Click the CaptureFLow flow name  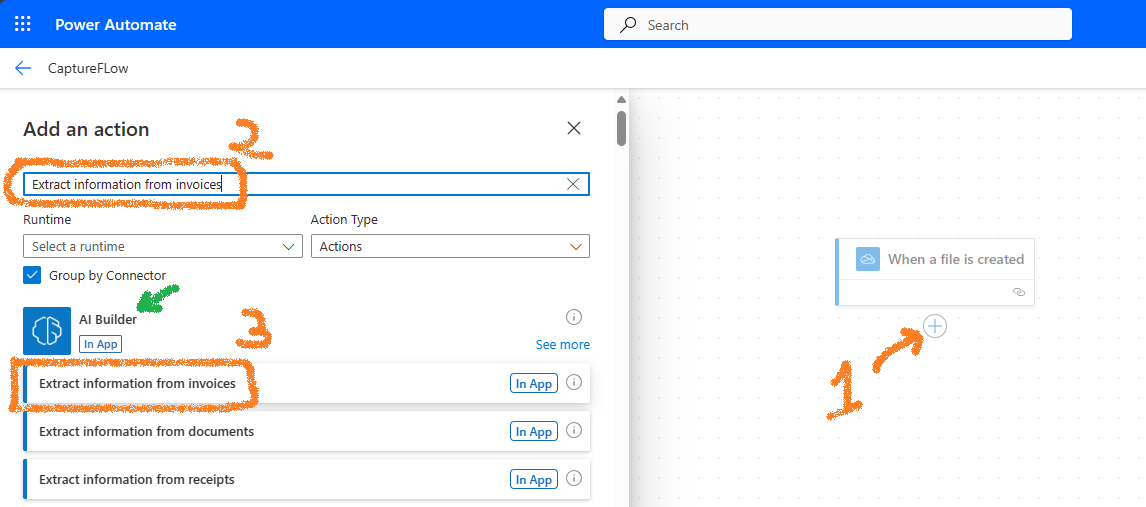click(x=88, y=69)
